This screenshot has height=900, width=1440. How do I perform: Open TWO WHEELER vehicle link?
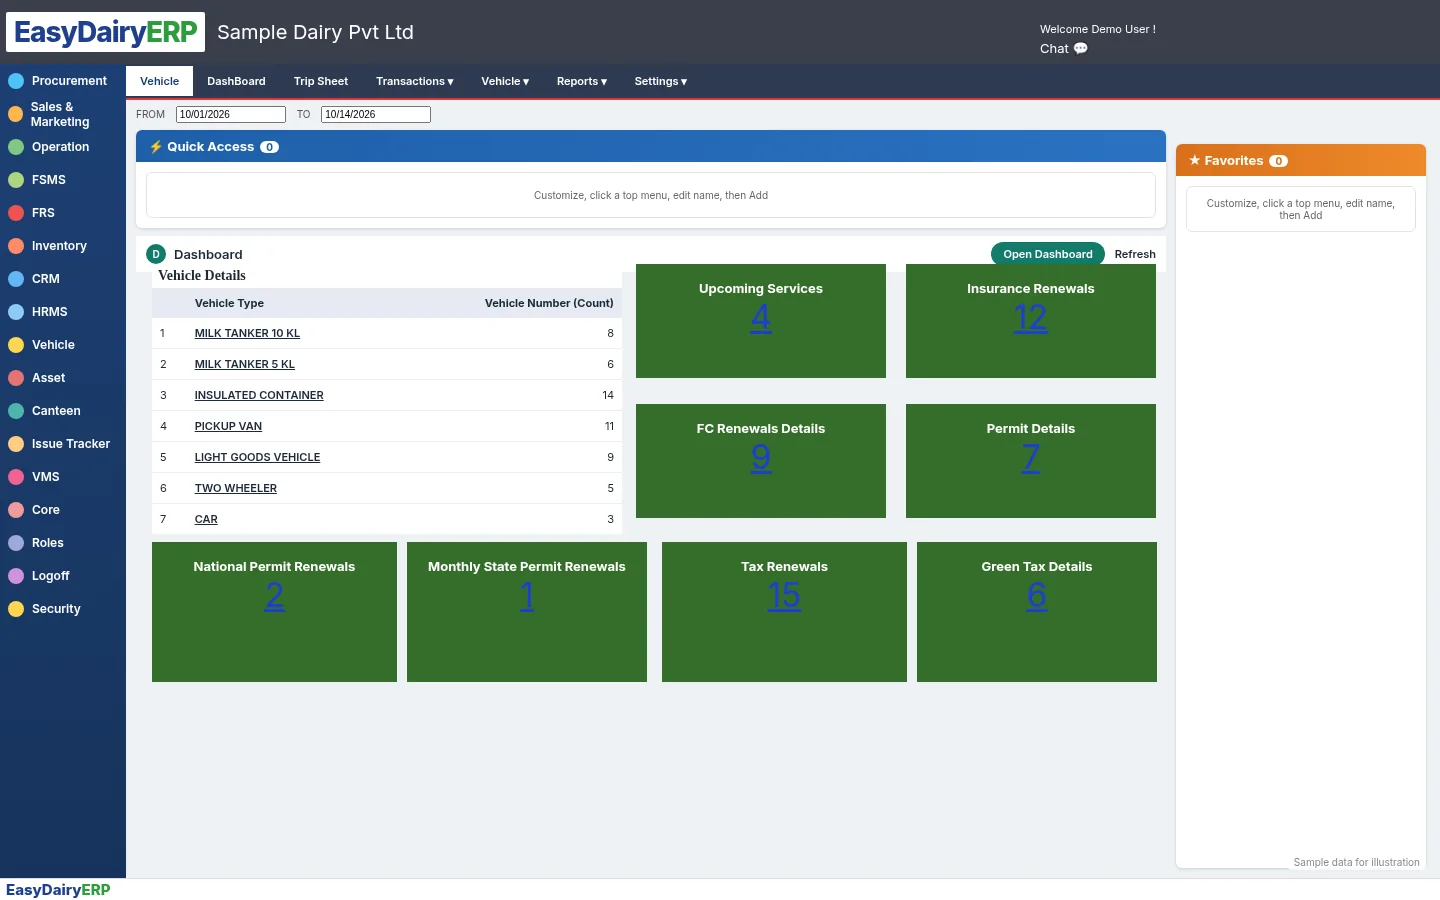236,488
